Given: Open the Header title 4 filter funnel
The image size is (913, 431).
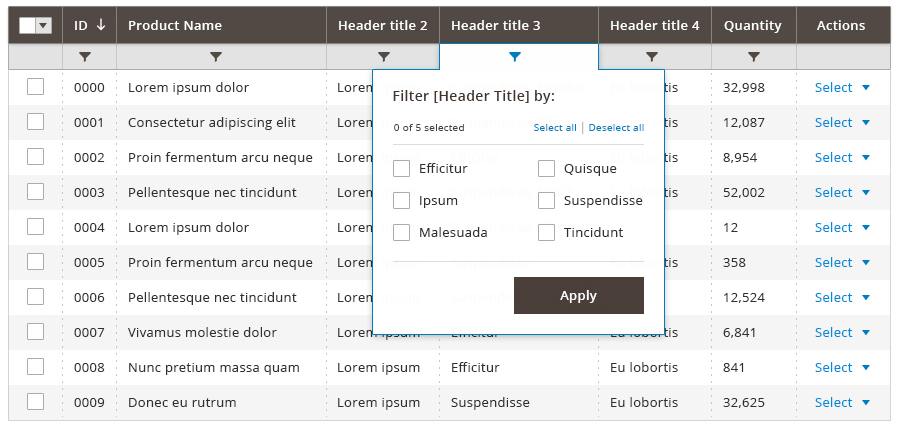Looking at the screenshot, I should 652,57.
